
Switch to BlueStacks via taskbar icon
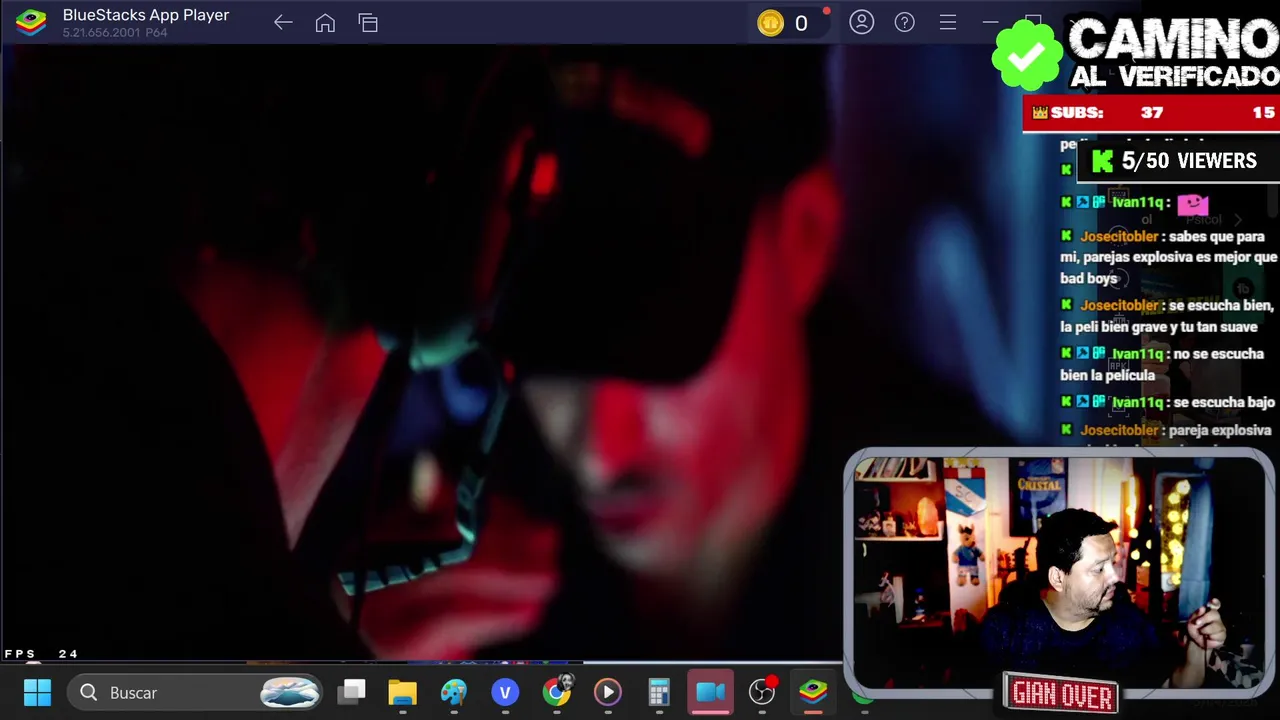click(x=813, y=691)
